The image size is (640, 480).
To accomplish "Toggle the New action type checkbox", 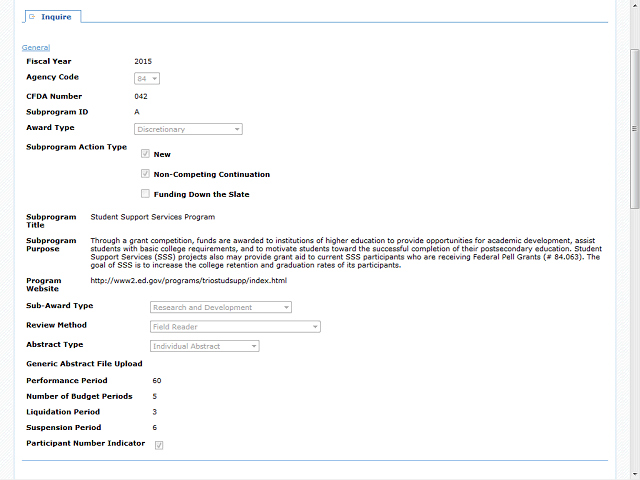I will [x=145, y=154].
